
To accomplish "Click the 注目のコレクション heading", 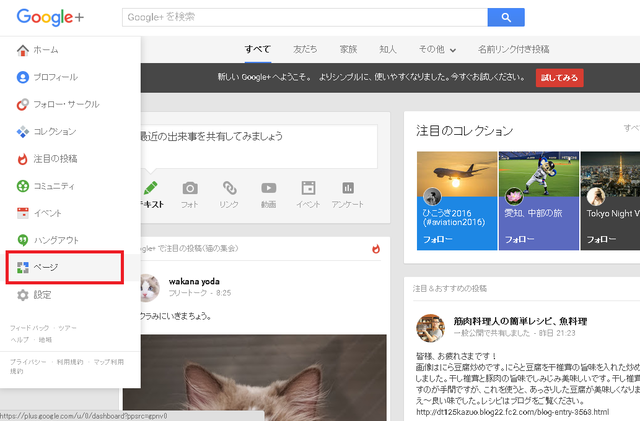I will 464,131.
